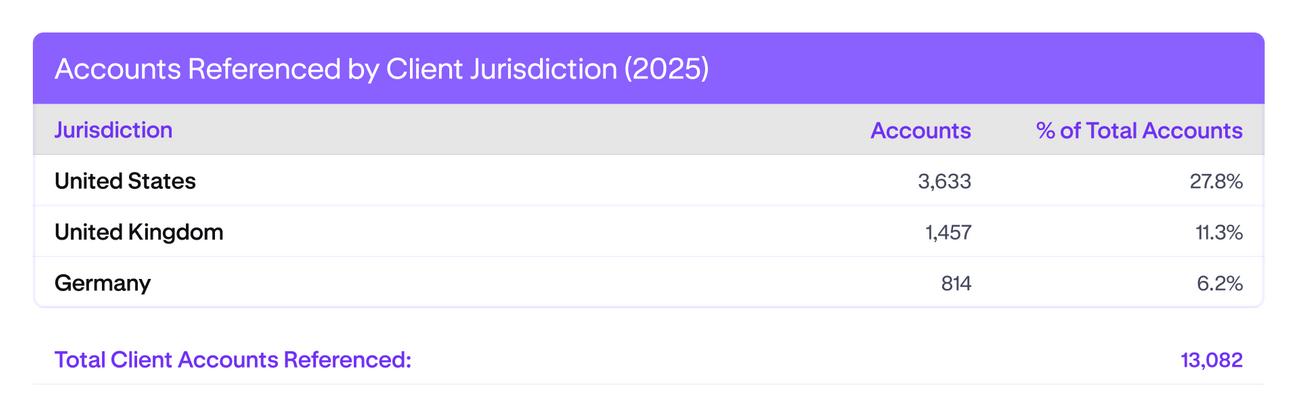Click the 13,082 total value
This screenshot has height=416, width=1300.
coord(1211,360)
